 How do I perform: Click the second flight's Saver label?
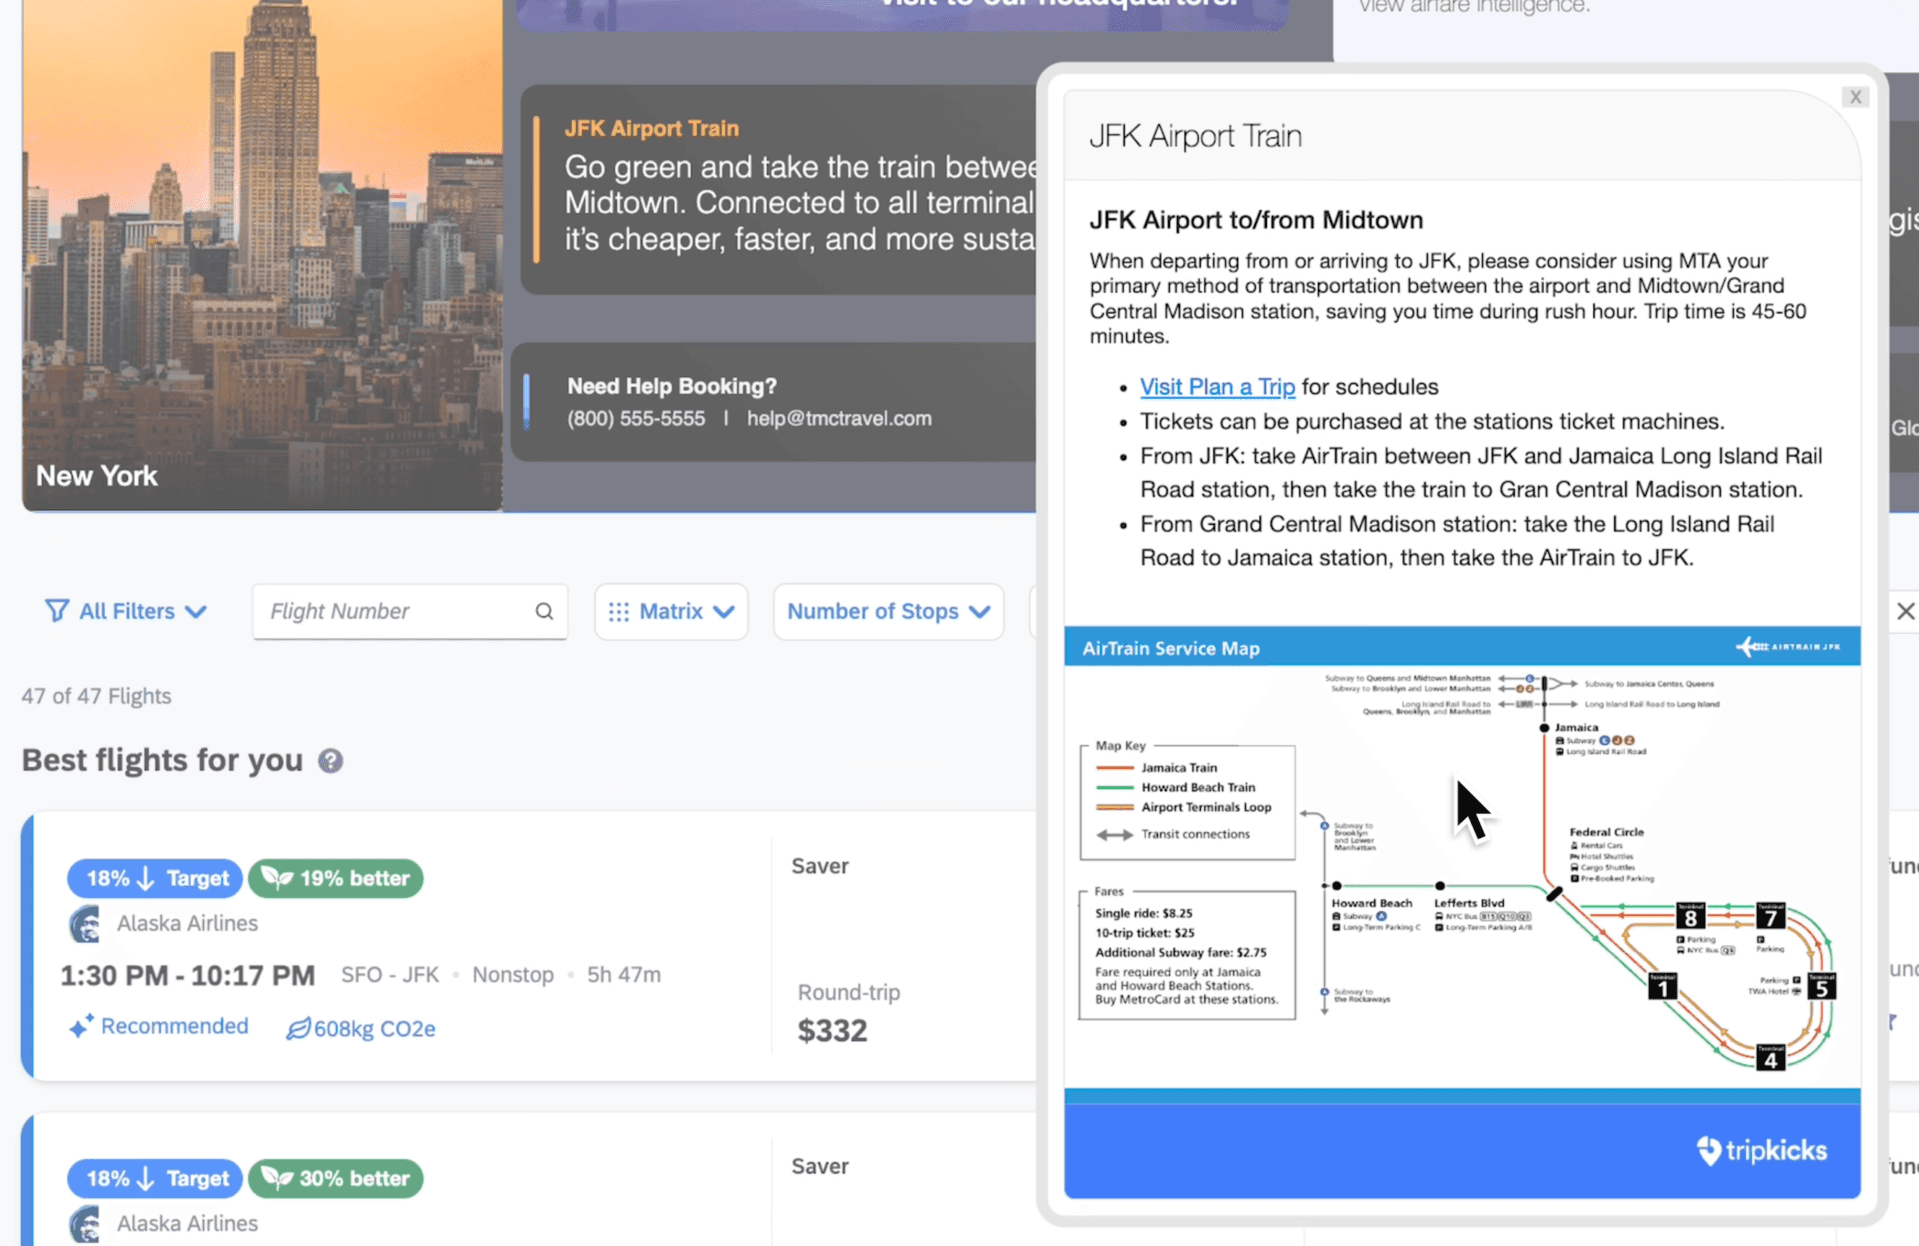click(x=820, y=1166)
